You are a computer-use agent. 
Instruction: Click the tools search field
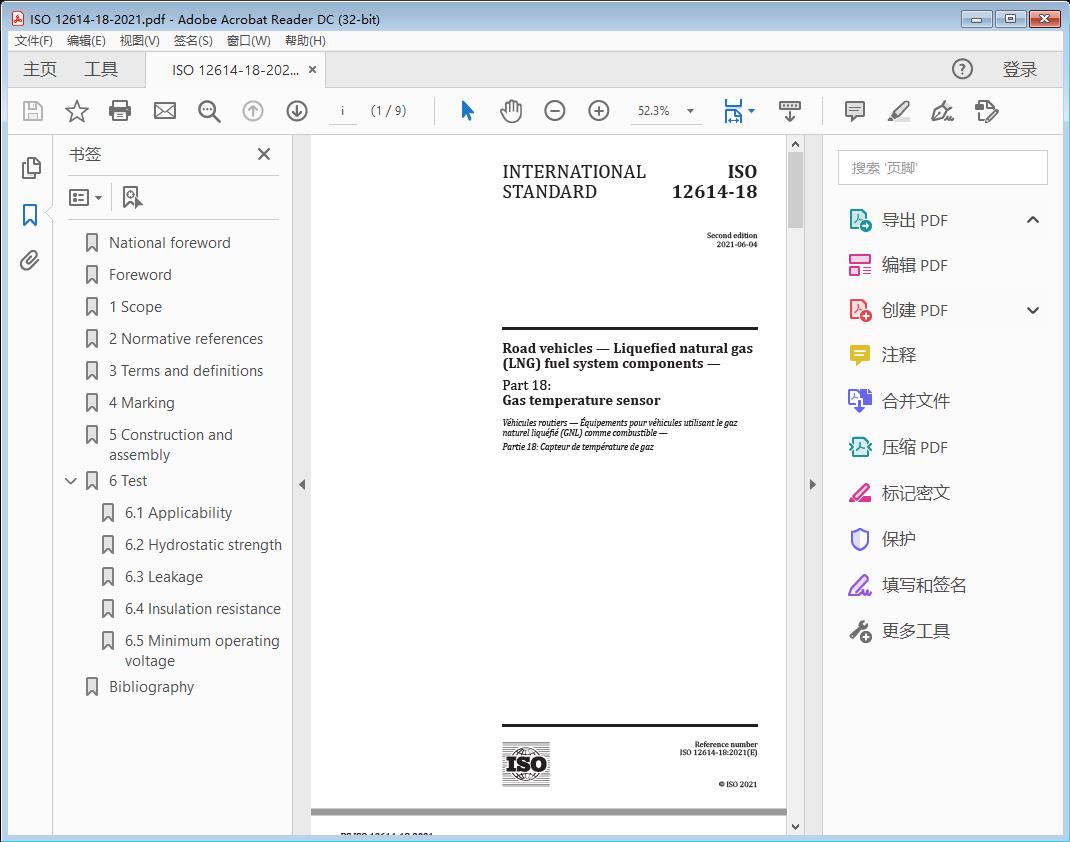coord(942,168)
